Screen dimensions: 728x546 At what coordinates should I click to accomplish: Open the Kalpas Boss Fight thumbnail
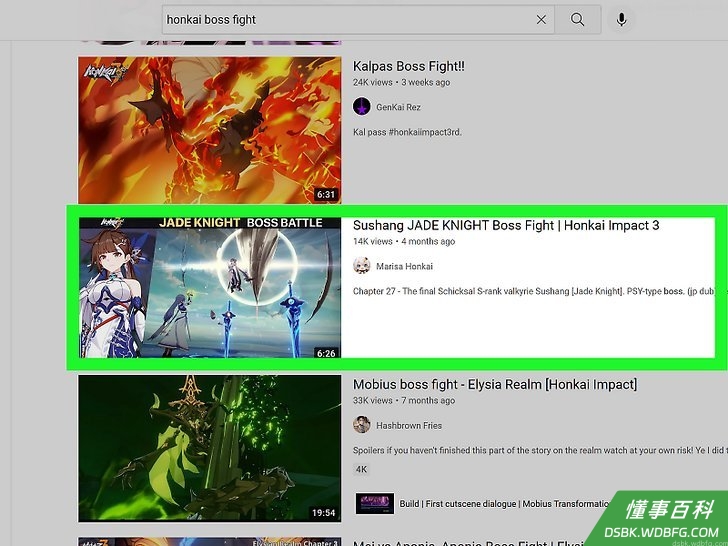(209, 130)
